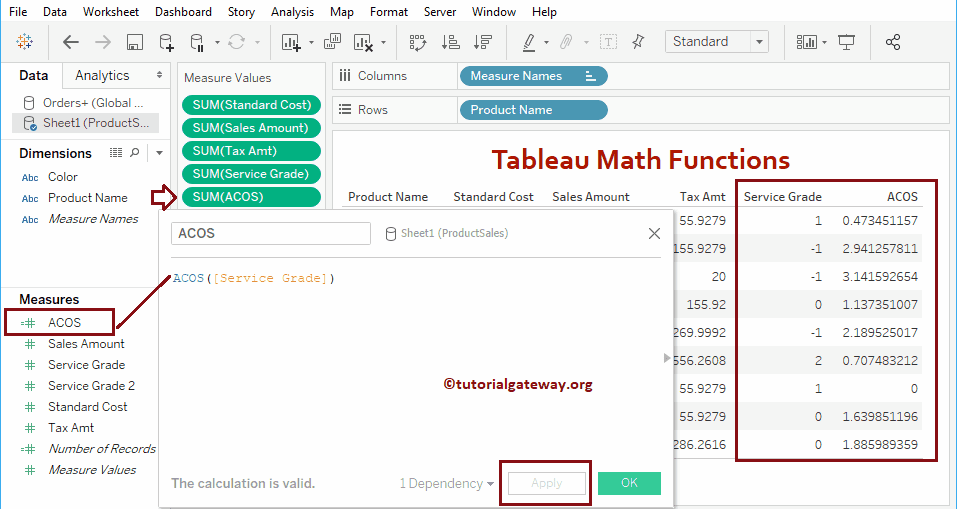Screen dimensions: 957x509
Task: Open the new worksheet dropdown arrow
Action: (x=311, y=43)
